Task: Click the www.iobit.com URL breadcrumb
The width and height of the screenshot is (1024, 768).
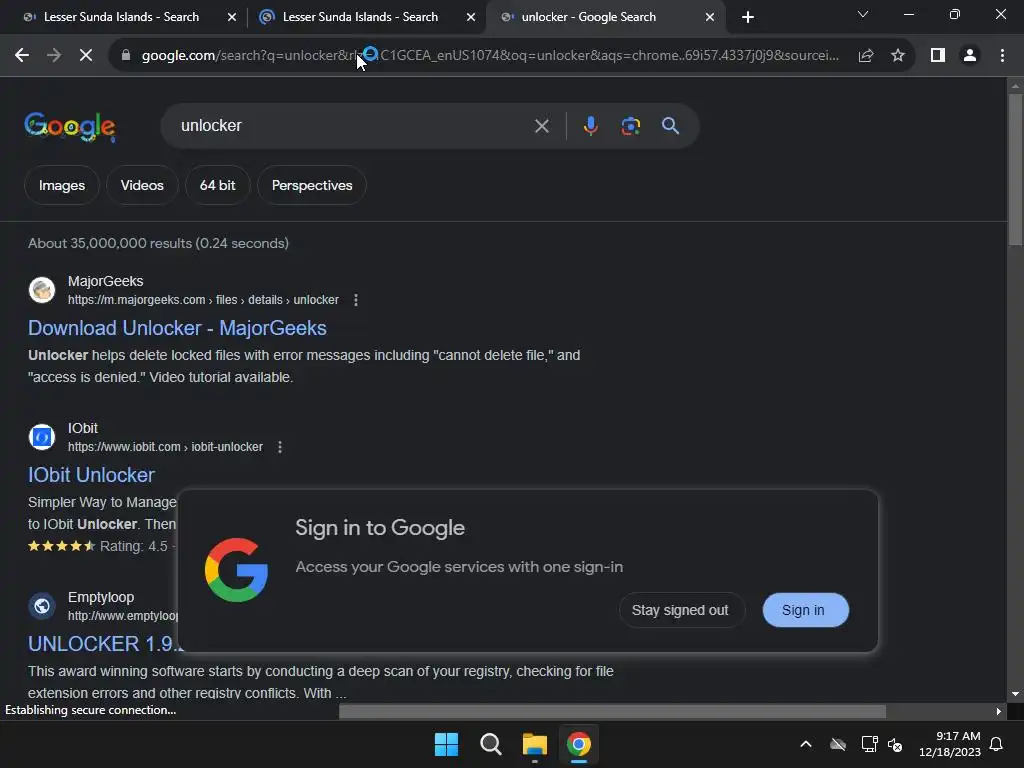Action: point(165,447)
